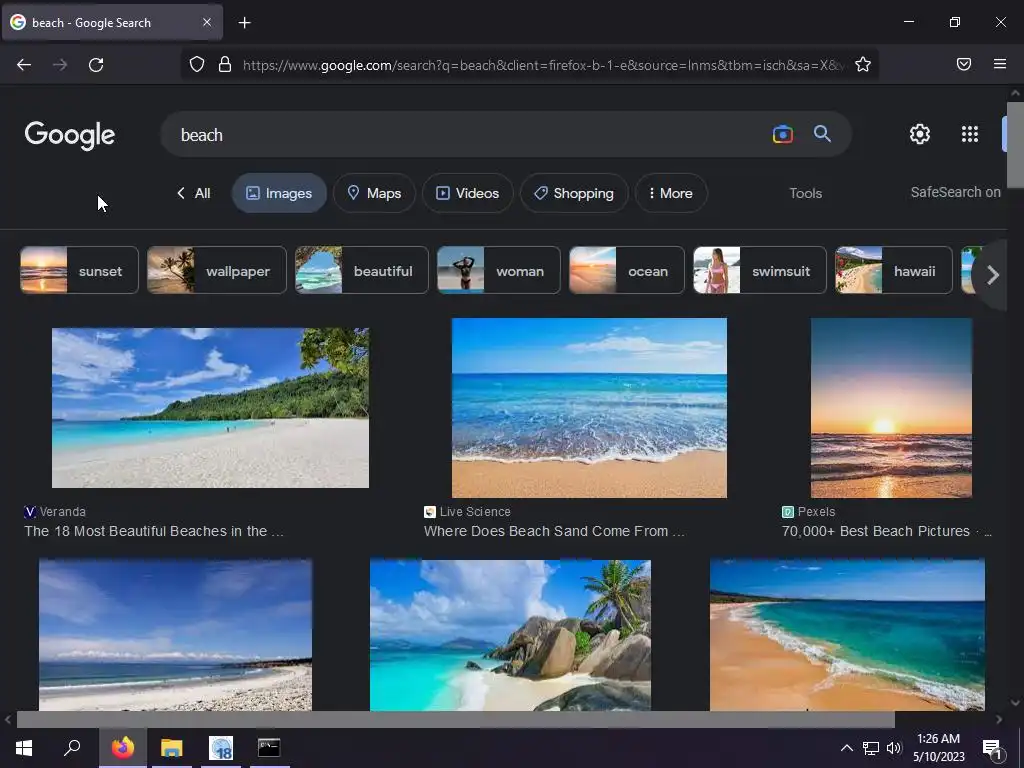1024x768 pixels.
Task: Open 'The 18 Most Beautiful Beaches' link
Action: pos(154,531)
